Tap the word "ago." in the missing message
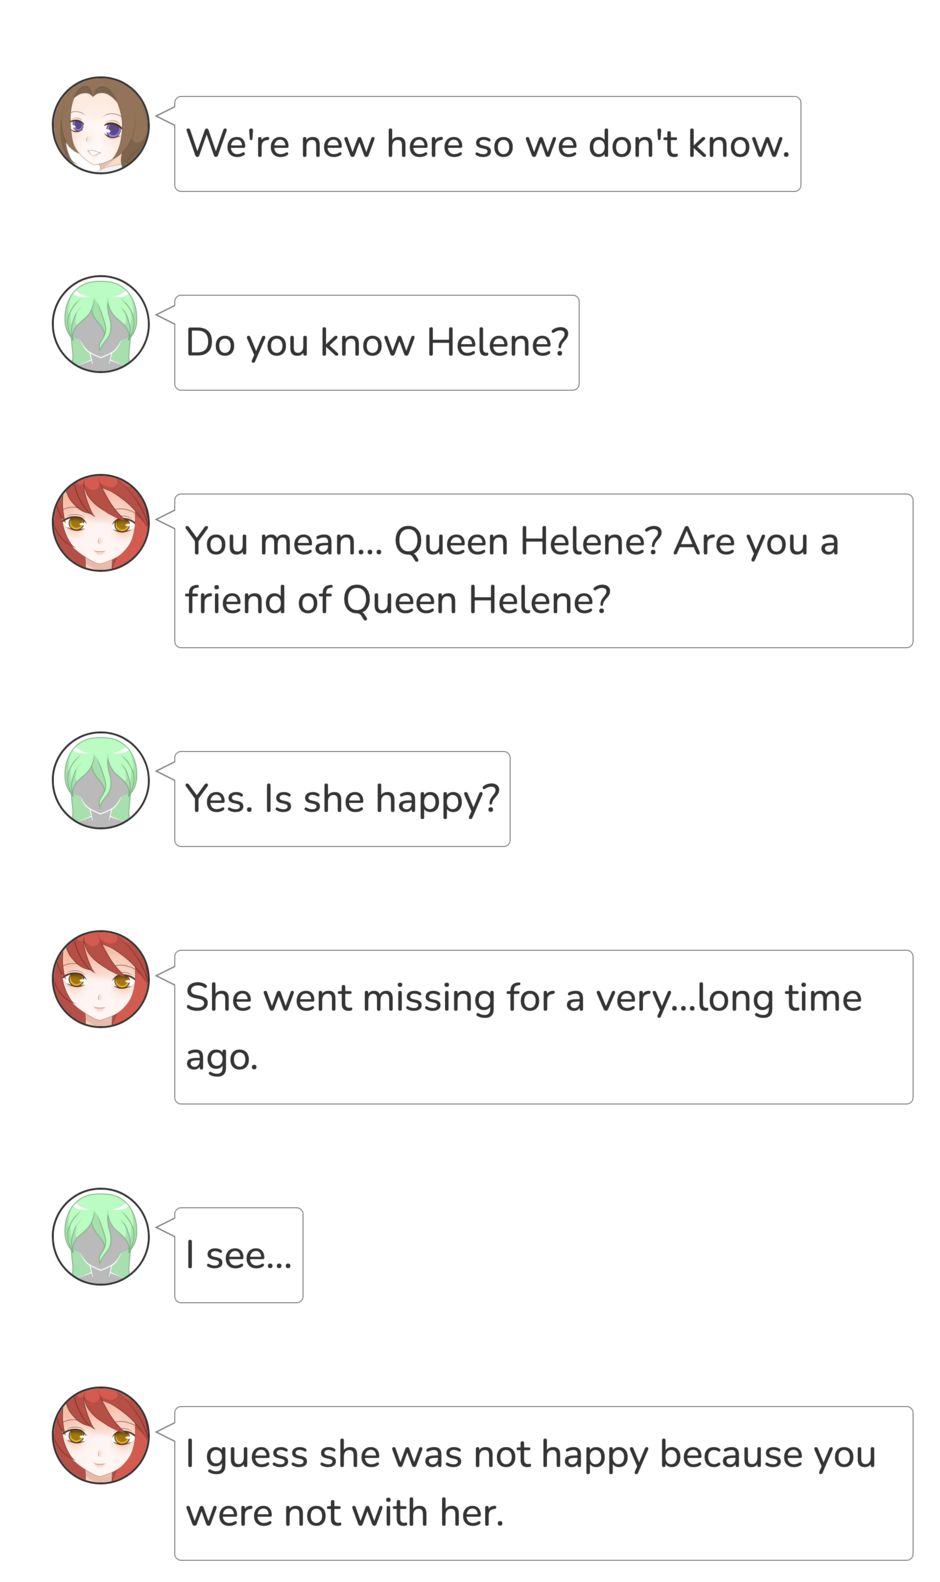 (x=221, y=1058)
